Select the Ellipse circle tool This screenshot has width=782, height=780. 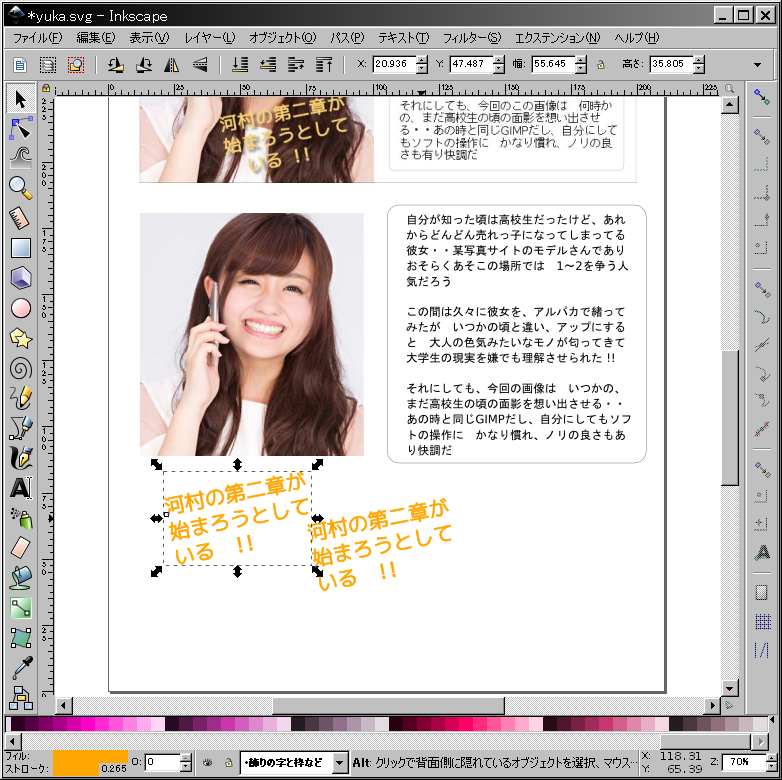pyautogui.click(x=20, y=308)
